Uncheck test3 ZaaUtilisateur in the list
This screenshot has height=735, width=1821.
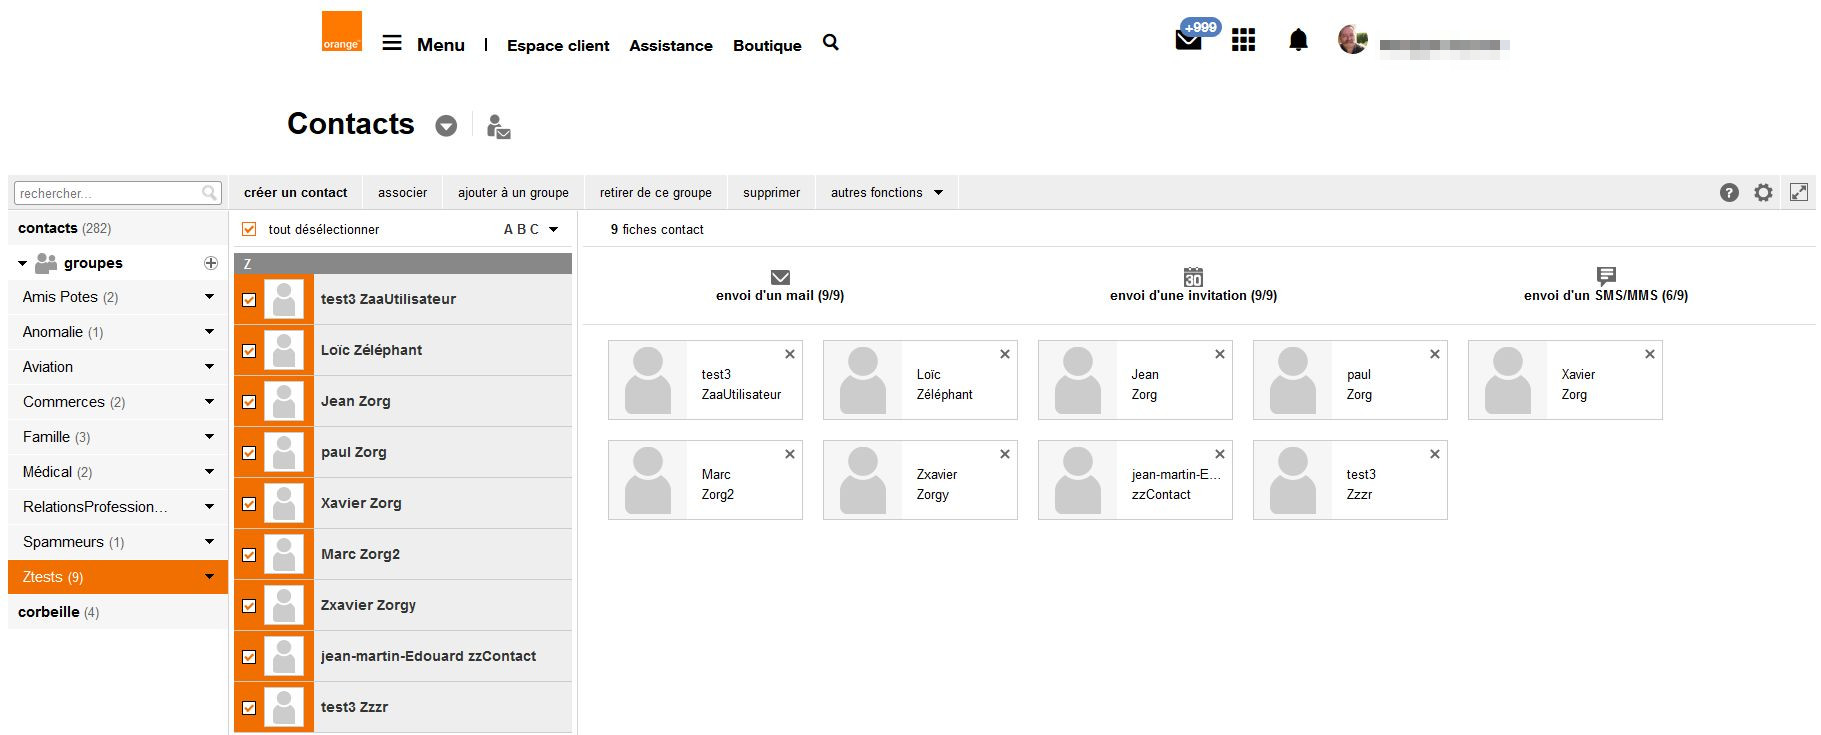coord(249,299)
